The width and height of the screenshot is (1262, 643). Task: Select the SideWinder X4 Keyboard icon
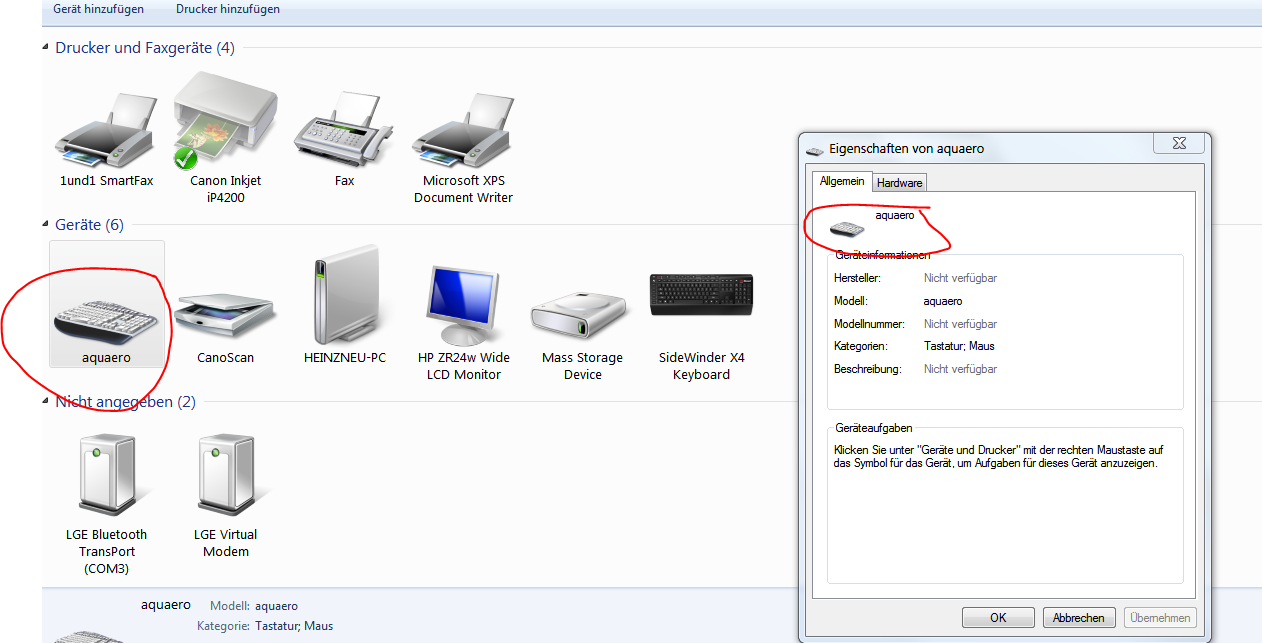pos(702,294)
